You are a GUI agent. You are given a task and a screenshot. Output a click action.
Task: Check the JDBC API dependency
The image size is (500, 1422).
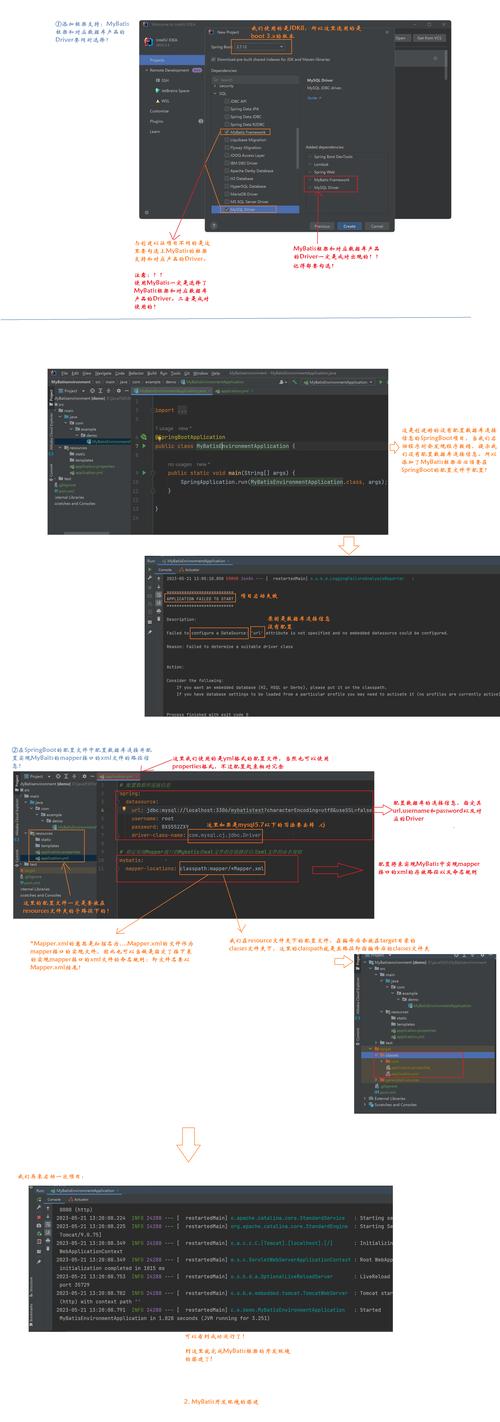226,101
